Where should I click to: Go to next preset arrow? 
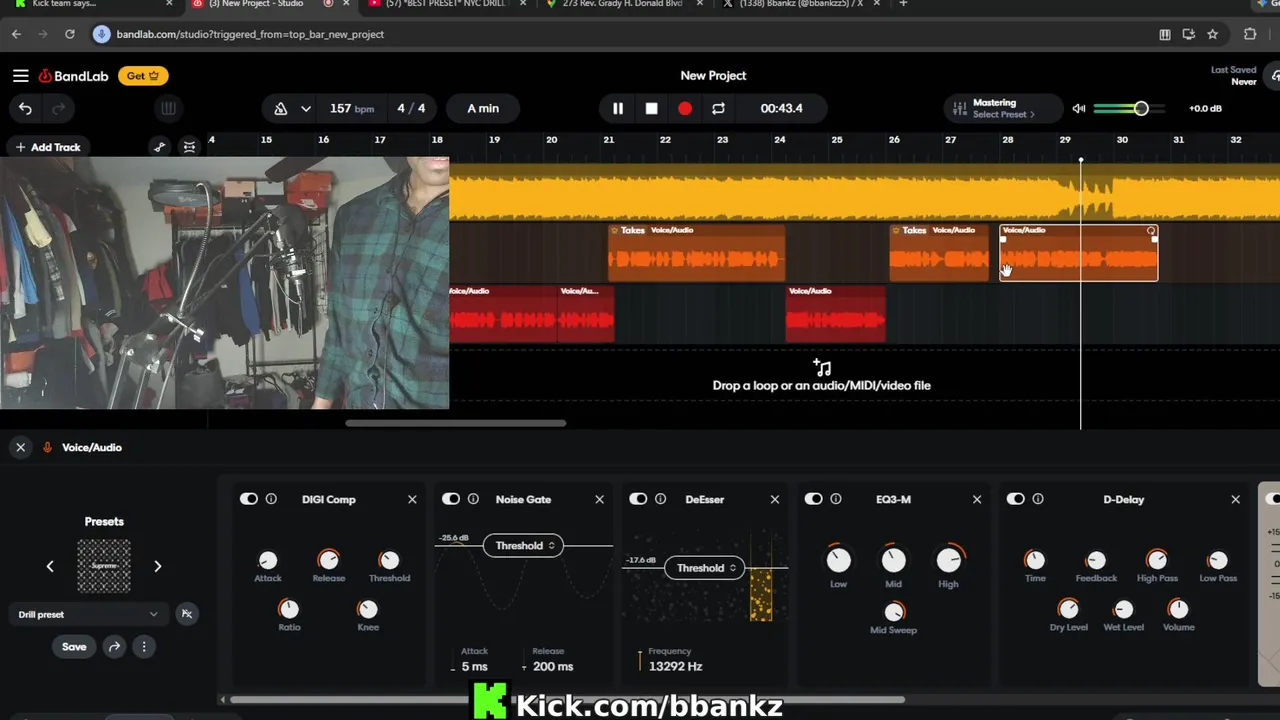[x=157, y=566]
